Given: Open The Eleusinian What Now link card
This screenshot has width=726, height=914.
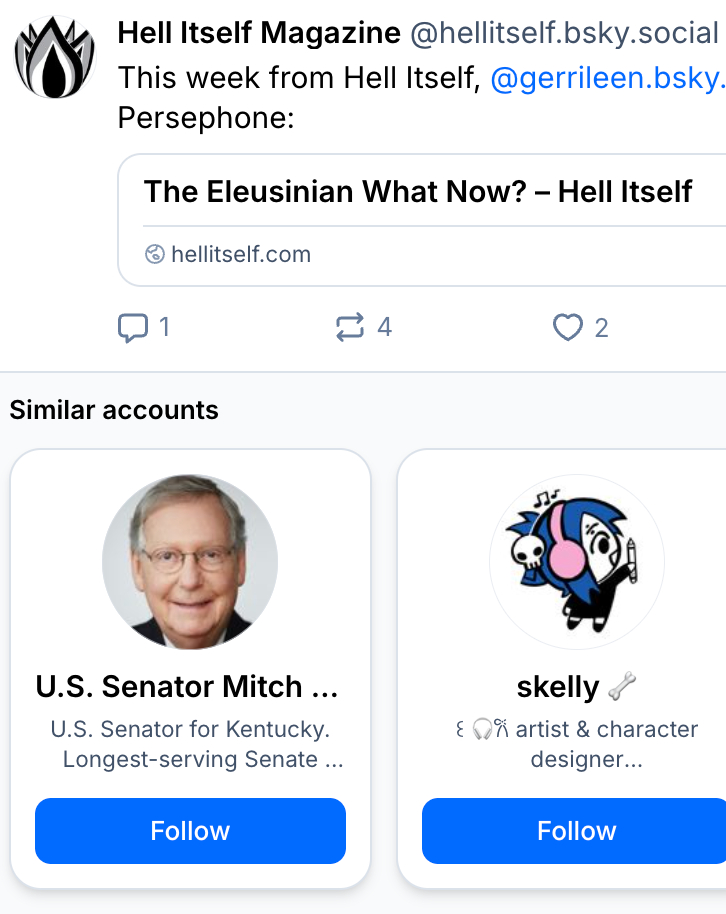Looking at the screenshot, I should (x=418, y=192).
